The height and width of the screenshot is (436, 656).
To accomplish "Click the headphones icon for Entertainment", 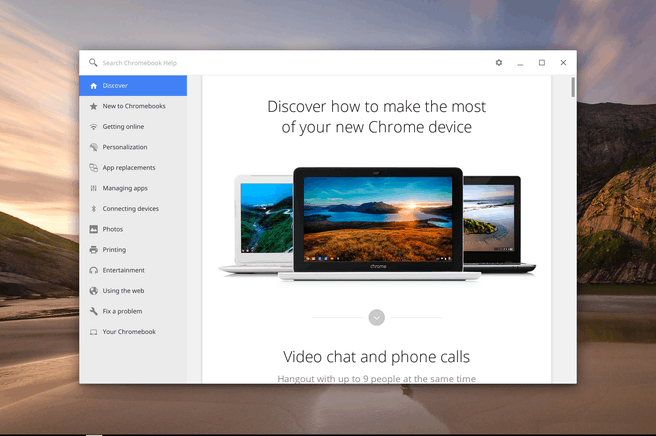I will tap(93, 270).
